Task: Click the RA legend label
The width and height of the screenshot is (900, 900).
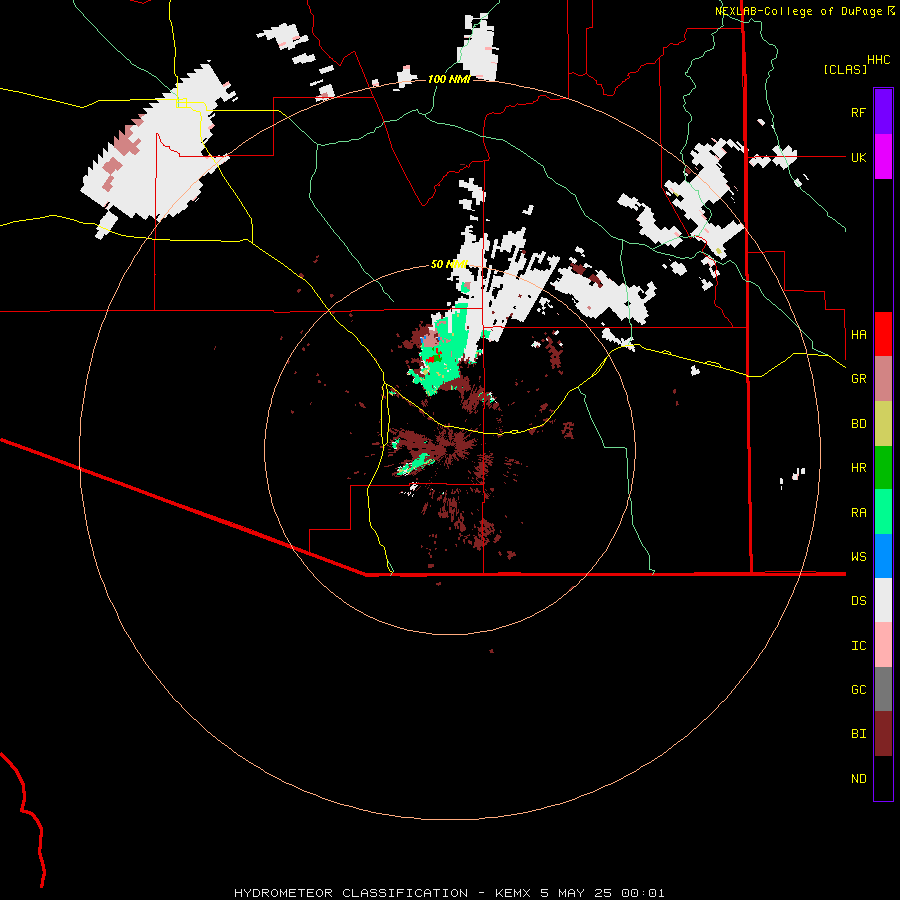Action: tap(858, 513)
